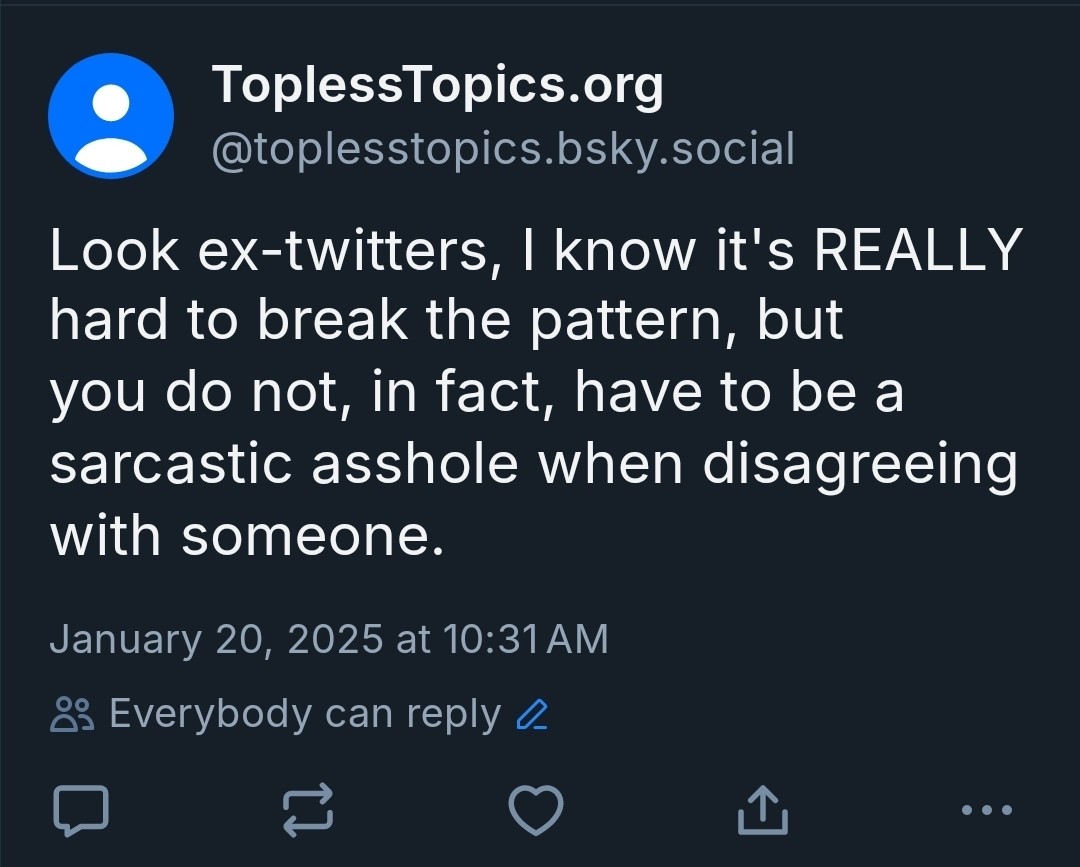Click the word REALLY in the post

click(919, 249)
